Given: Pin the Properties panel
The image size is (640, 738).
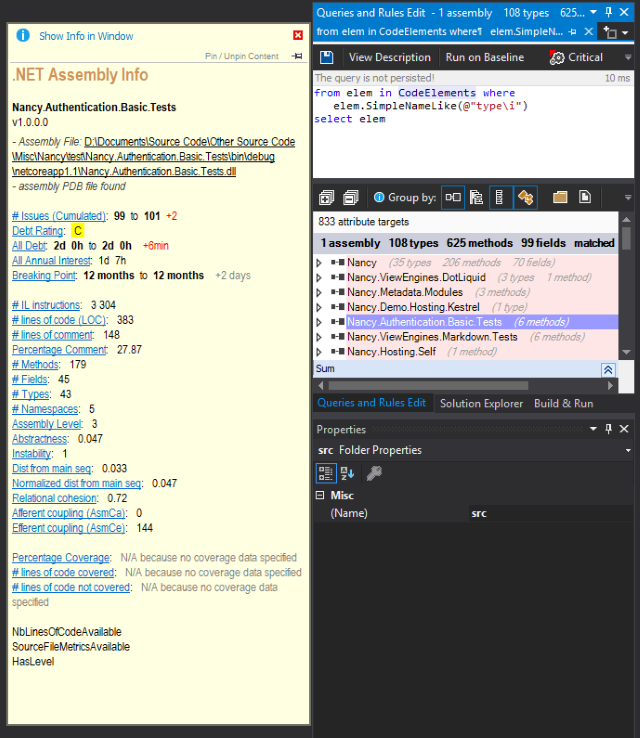Looking at the screenshot, I should click(x=608, y=429).
